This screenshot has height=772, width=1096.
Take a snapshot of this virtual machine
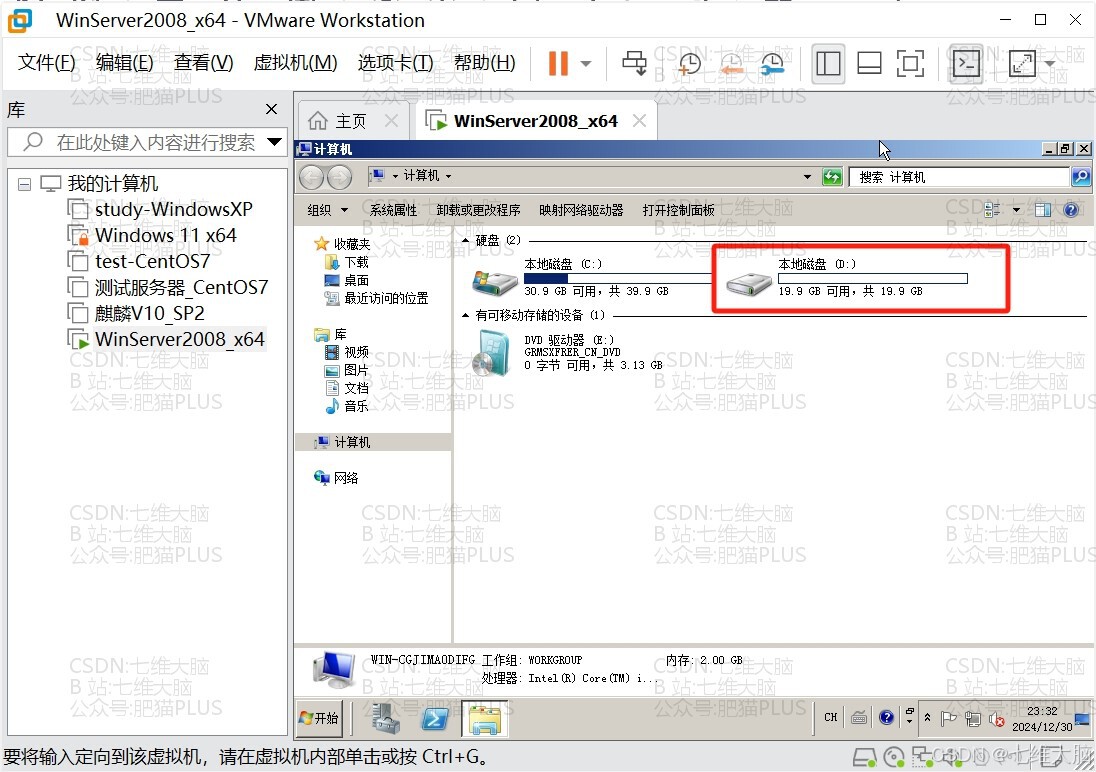[689, 64]
